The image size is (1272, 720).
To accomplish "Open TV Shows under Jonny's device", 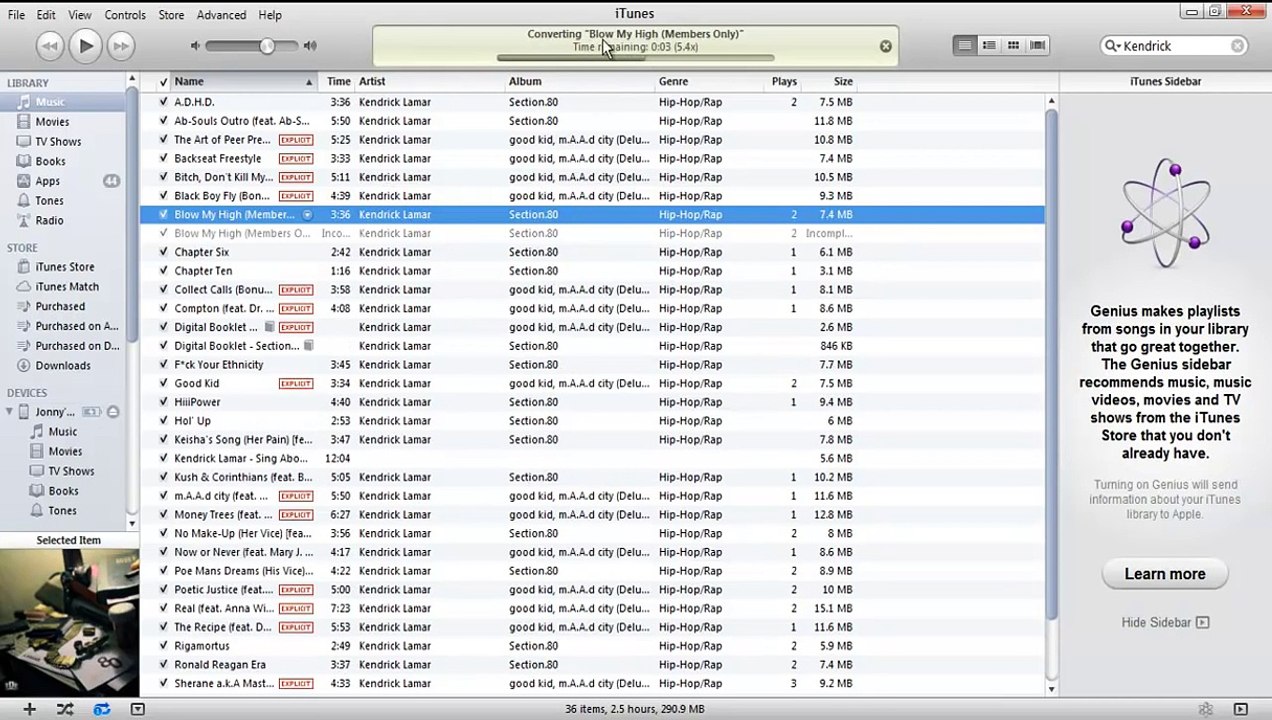I will 71,471.
